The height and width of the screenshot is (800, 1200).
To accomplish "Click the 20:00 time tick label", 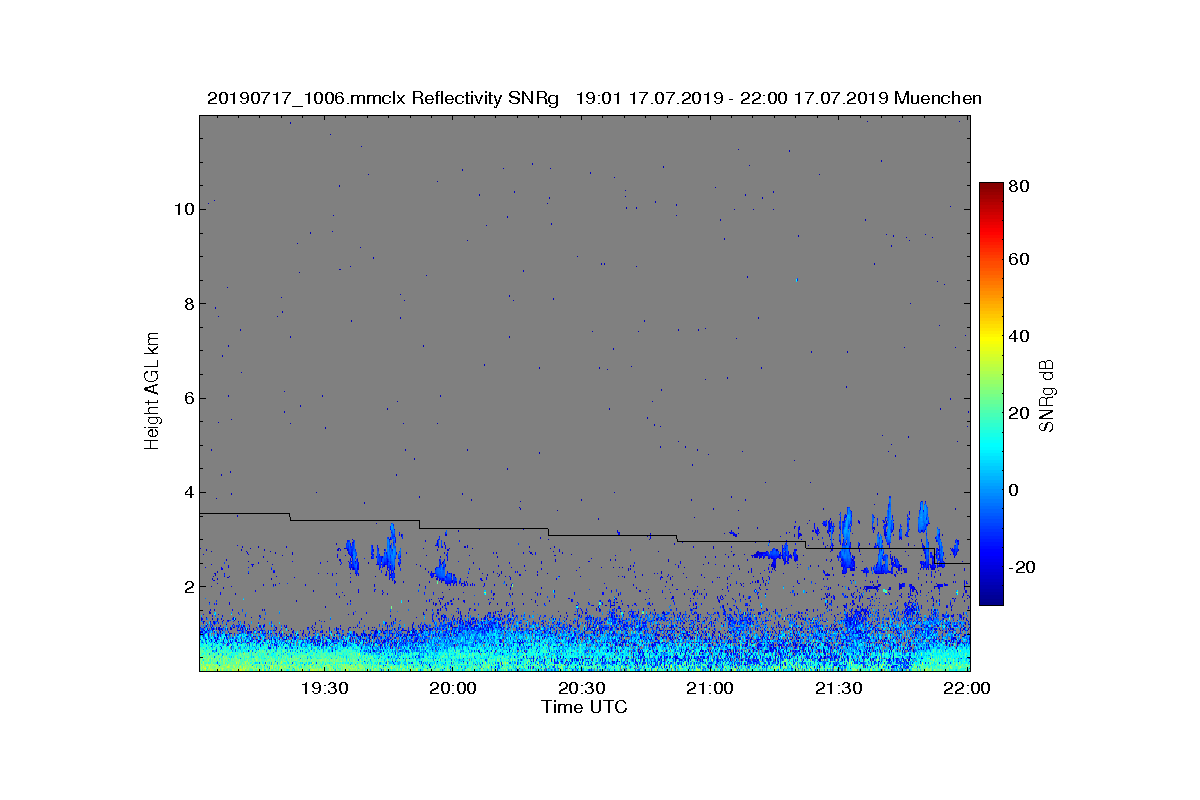I will click(452, 689).
